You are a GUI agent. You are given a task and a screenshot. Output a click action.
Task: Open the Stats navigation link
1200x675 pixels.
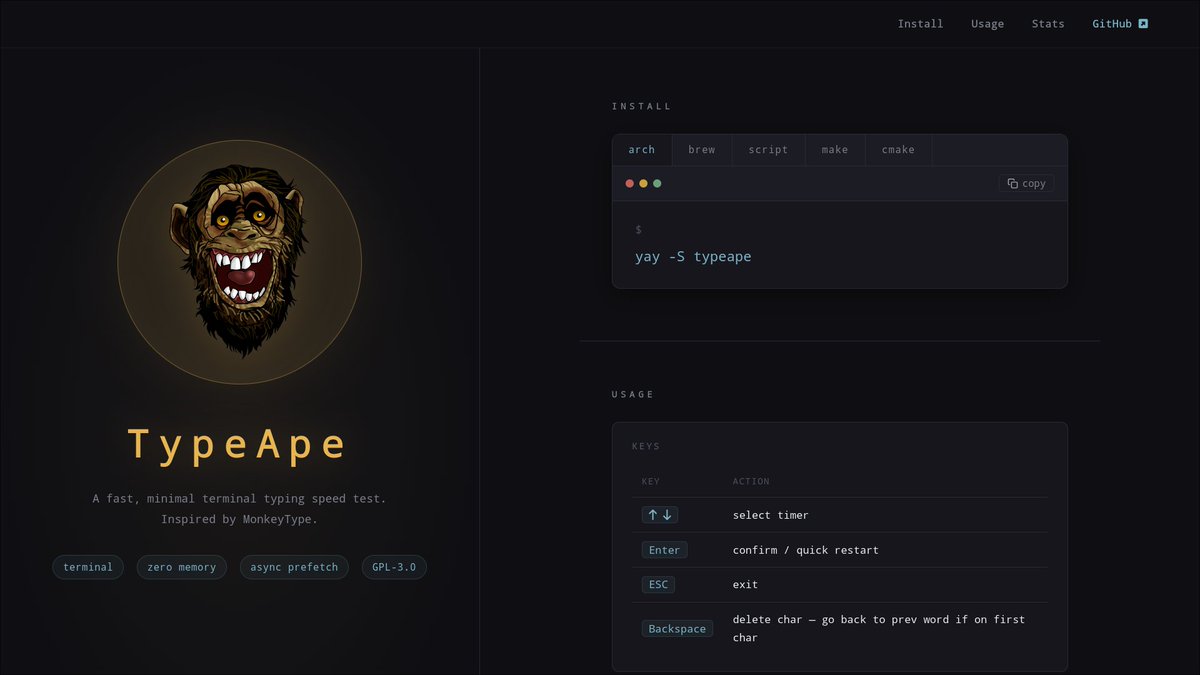[x=1048, y=24]
